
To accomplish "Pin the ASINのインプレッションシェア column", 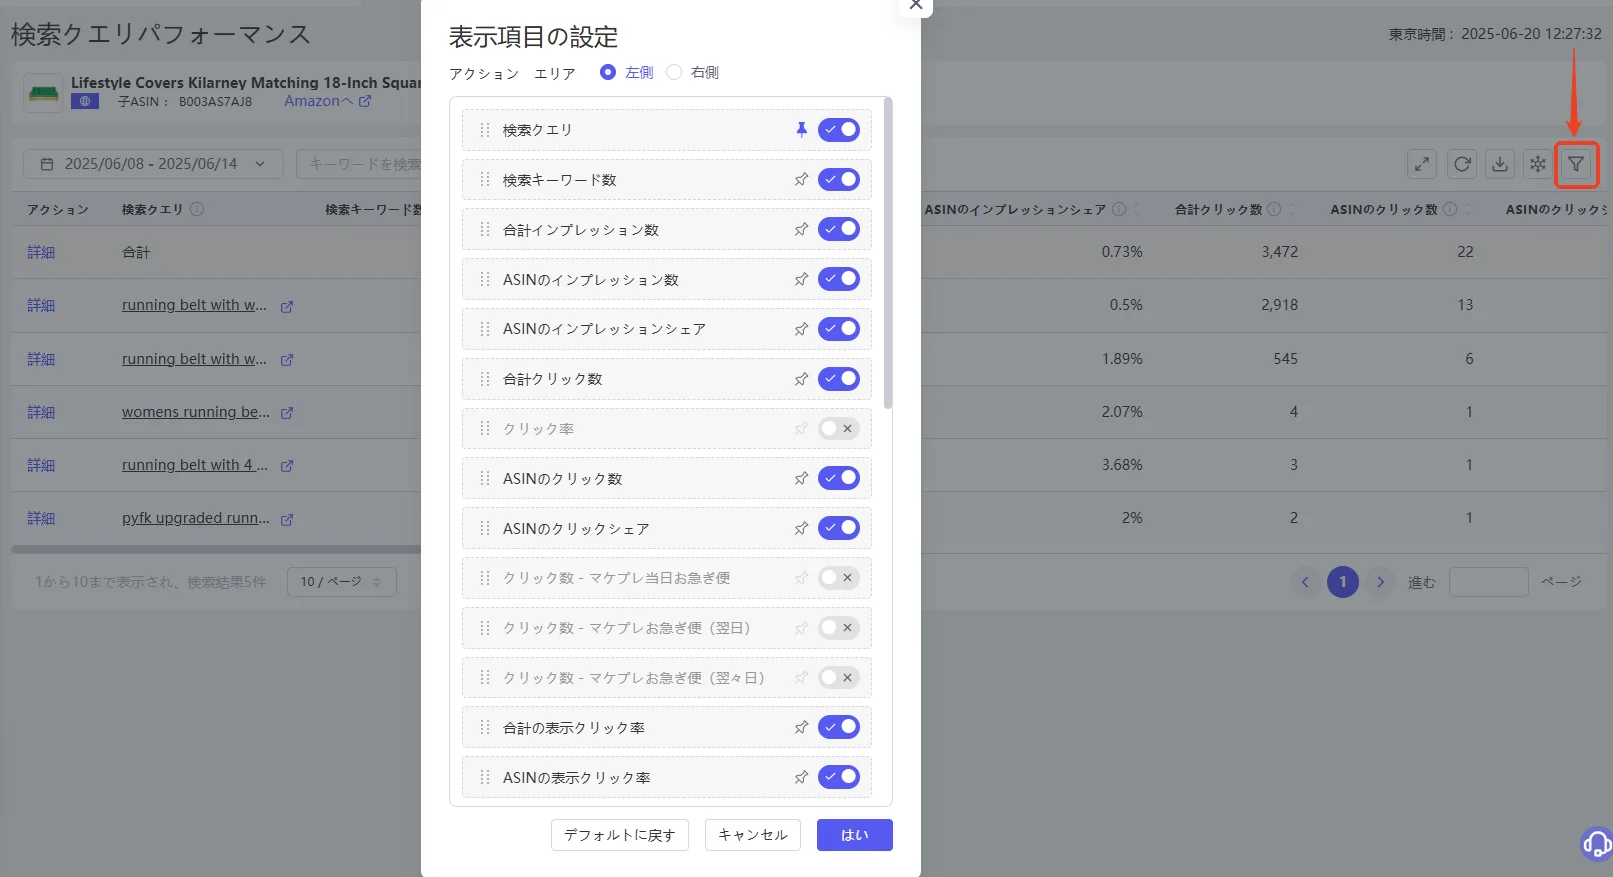I will (801, 329).
